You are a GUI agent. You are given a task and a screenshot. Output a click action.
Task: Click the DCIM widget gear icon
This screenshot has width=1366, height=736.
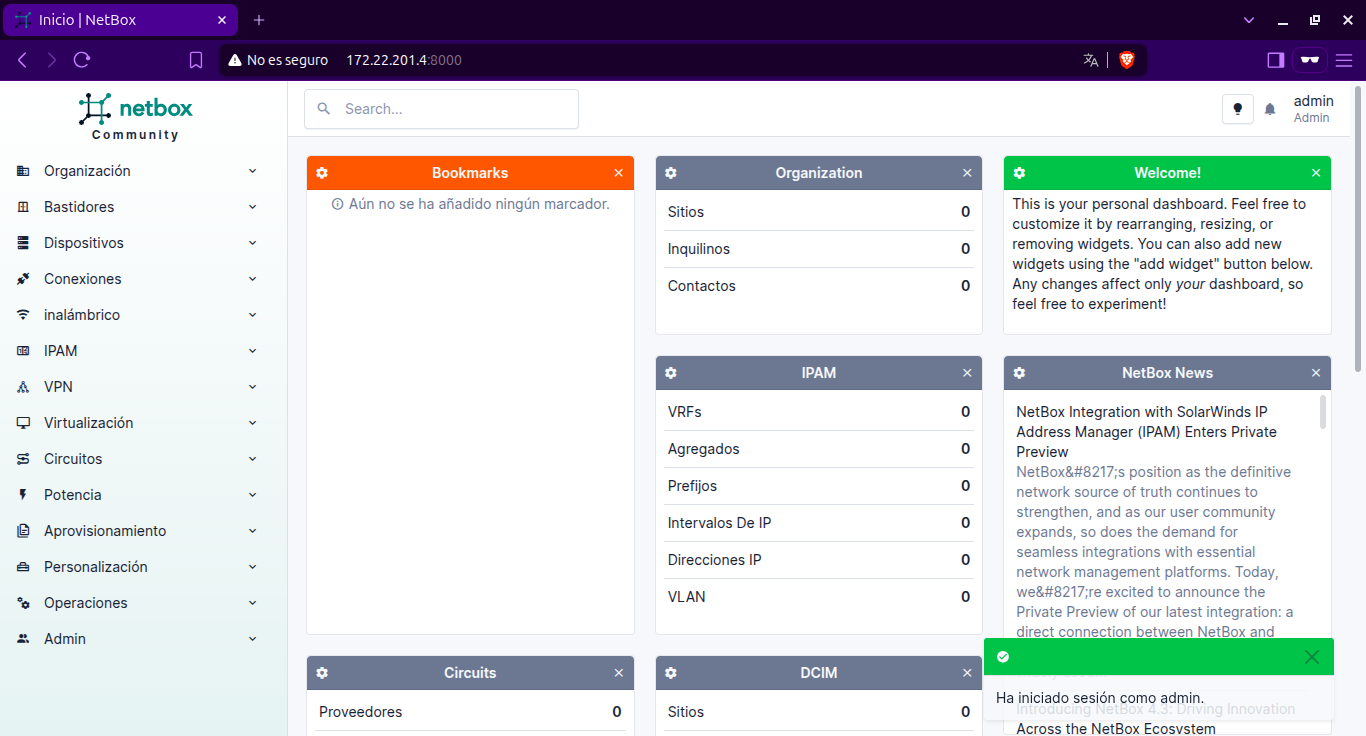pos(671,673)
